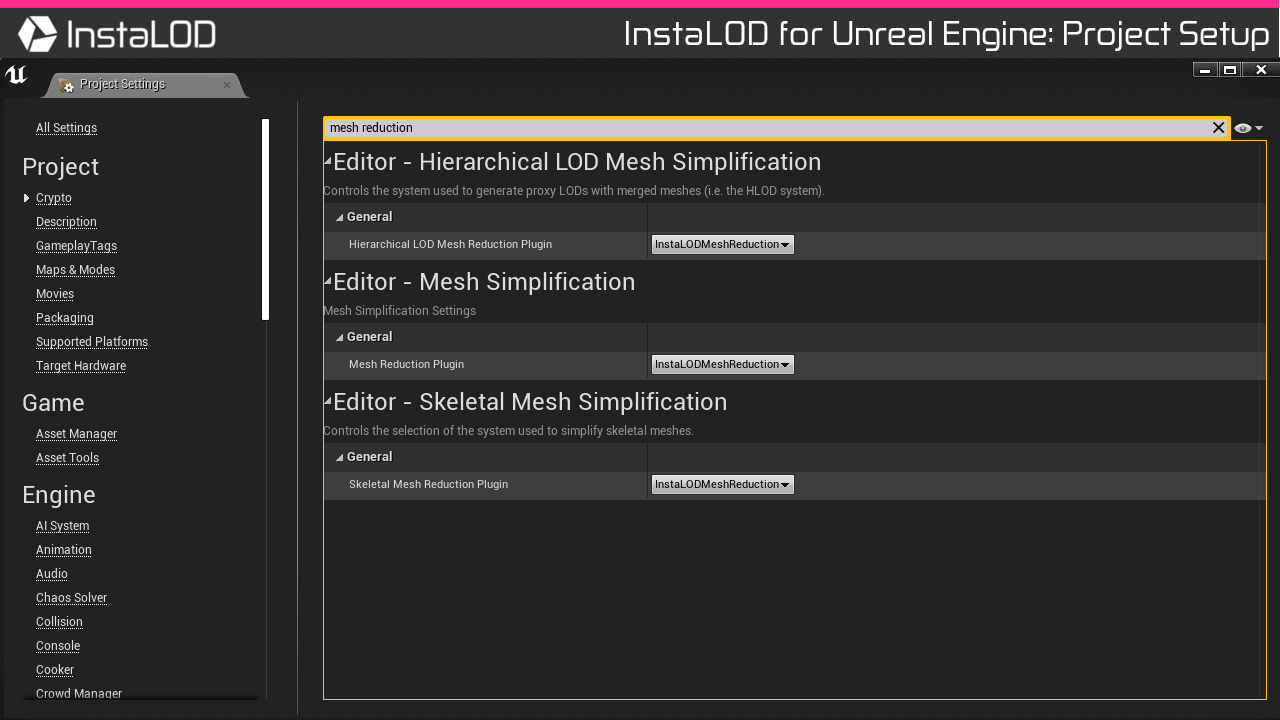Collapse the General section under Mesh Simplification
This screenshot has height=720, width=1280.
tap(339, 336)
